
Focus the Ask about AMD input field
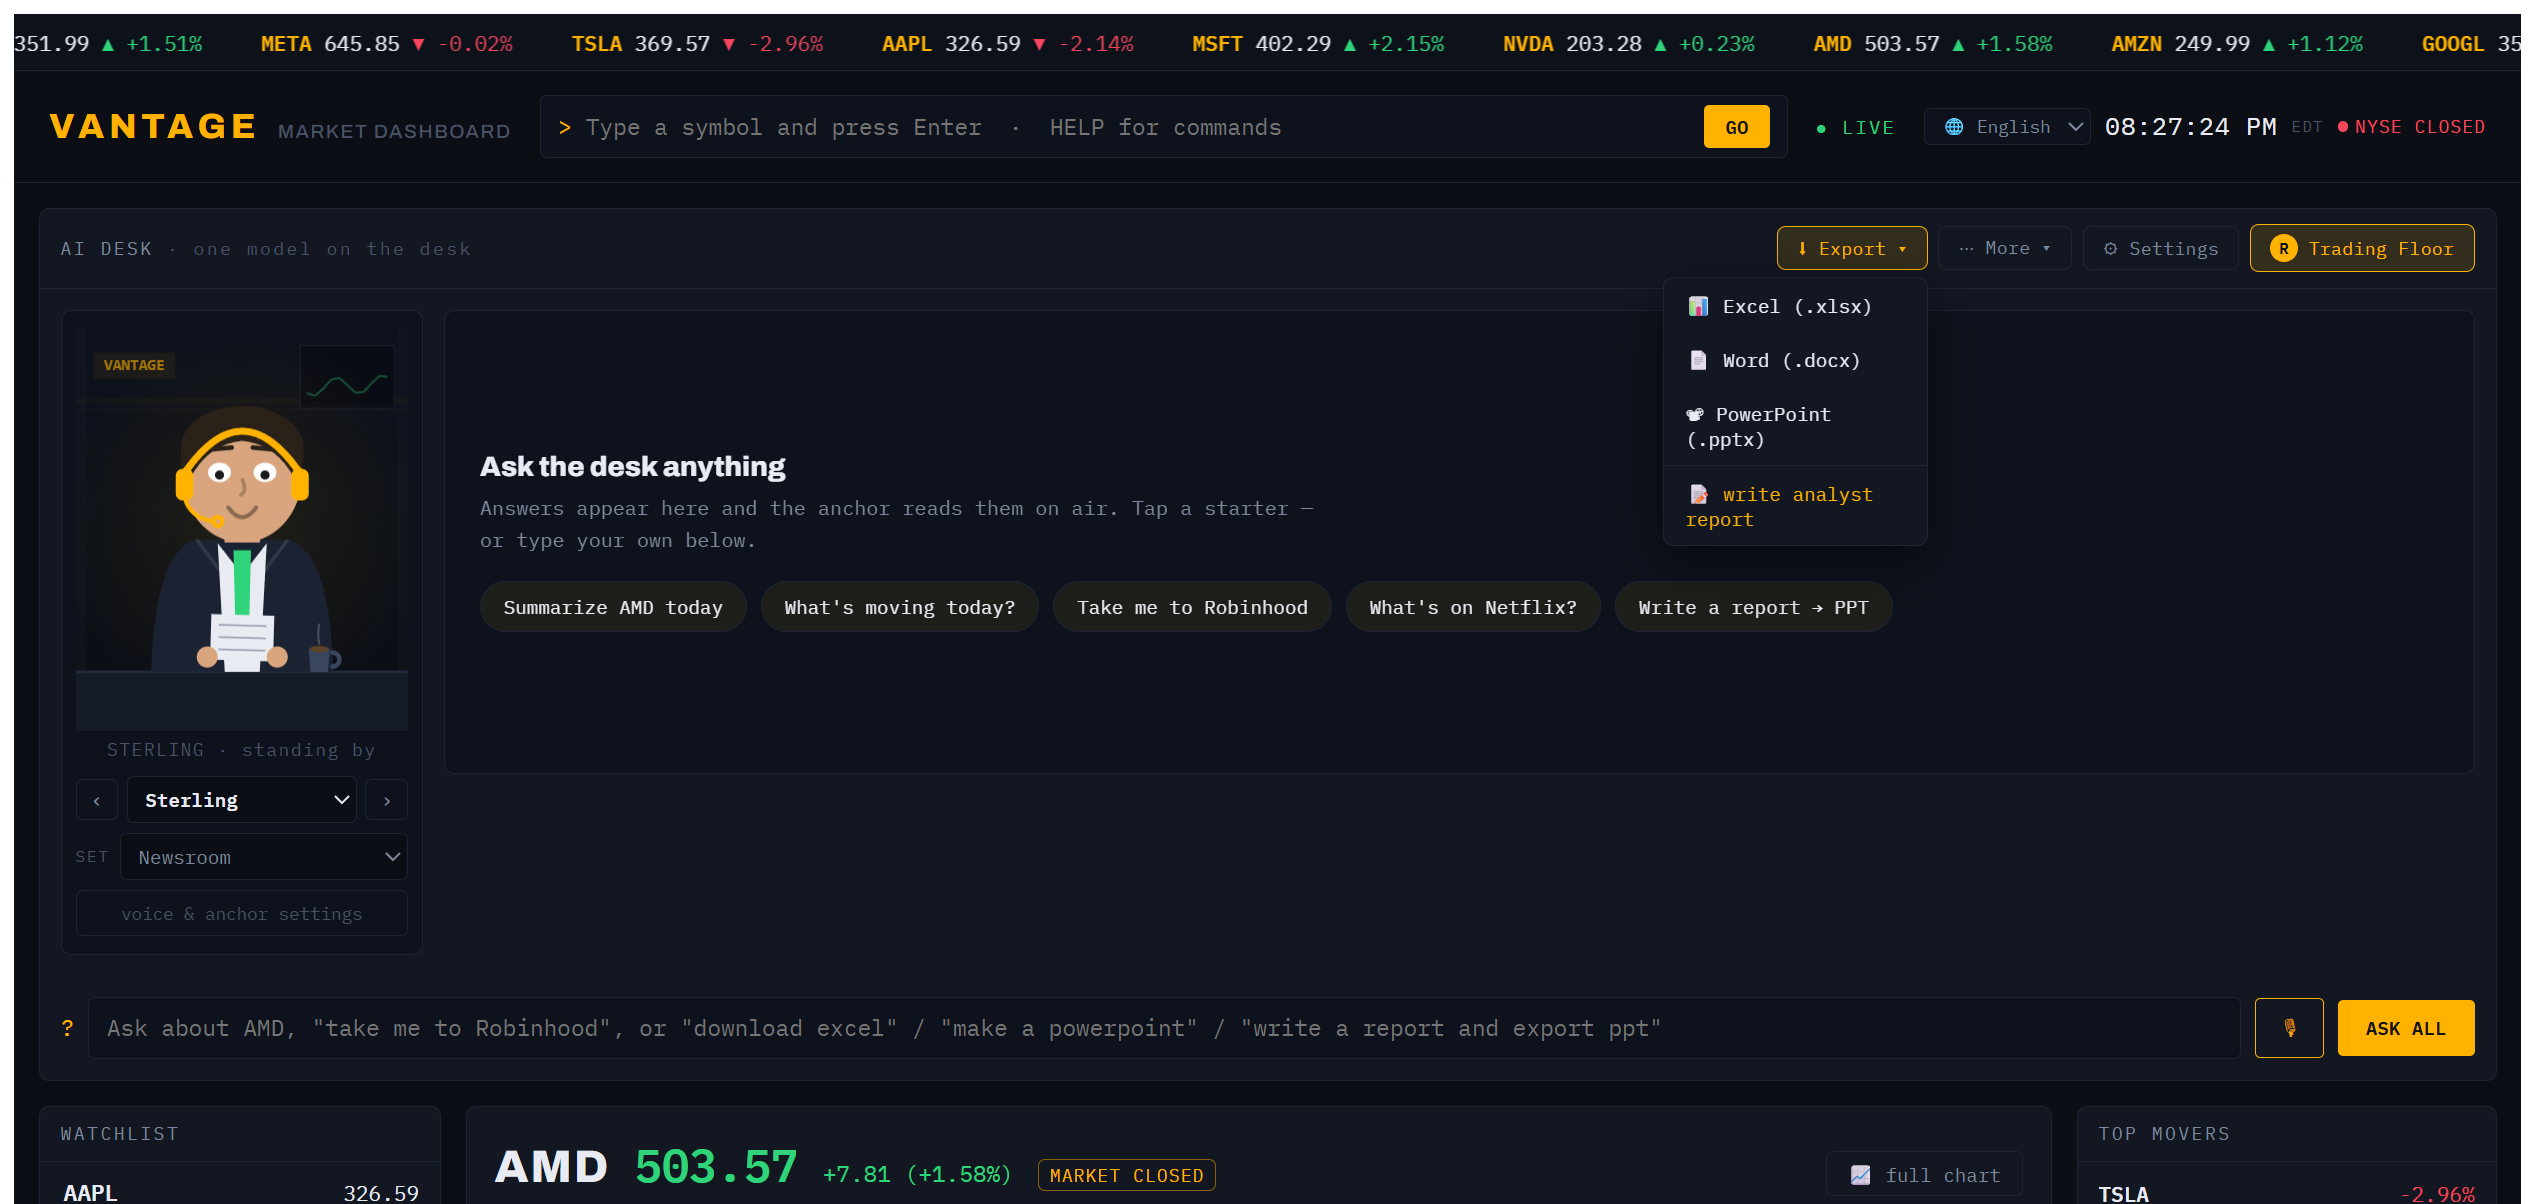(1164, 1028)
